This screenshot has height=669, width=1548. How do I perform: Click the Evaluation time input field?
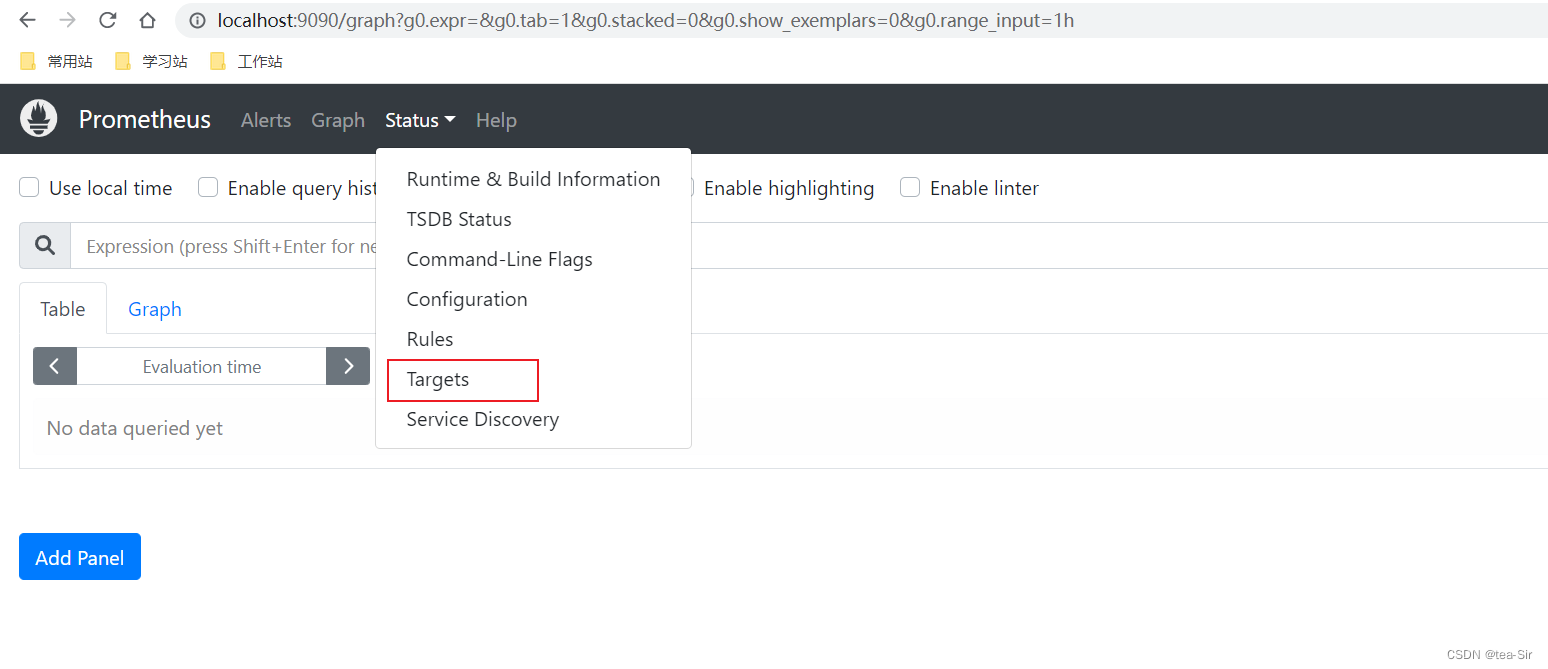202,367
